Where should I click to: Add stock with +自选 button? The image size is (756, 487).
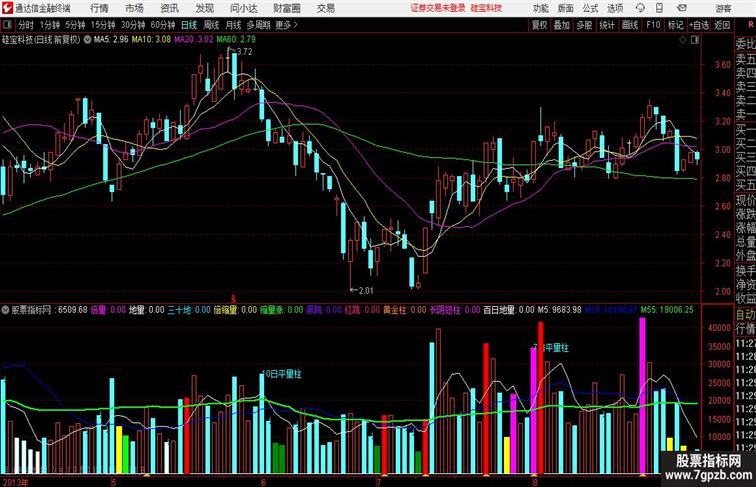click(699, 25)
